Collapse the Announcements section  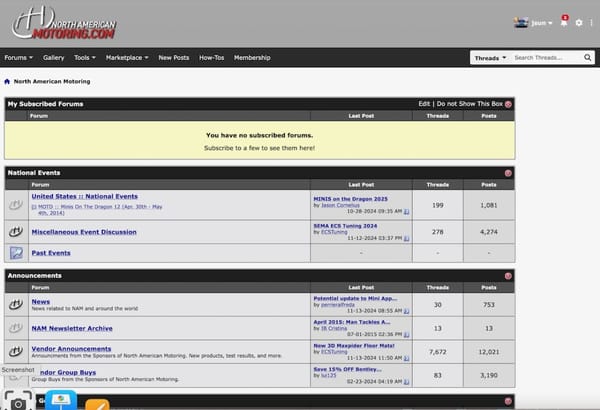[508, 276]
